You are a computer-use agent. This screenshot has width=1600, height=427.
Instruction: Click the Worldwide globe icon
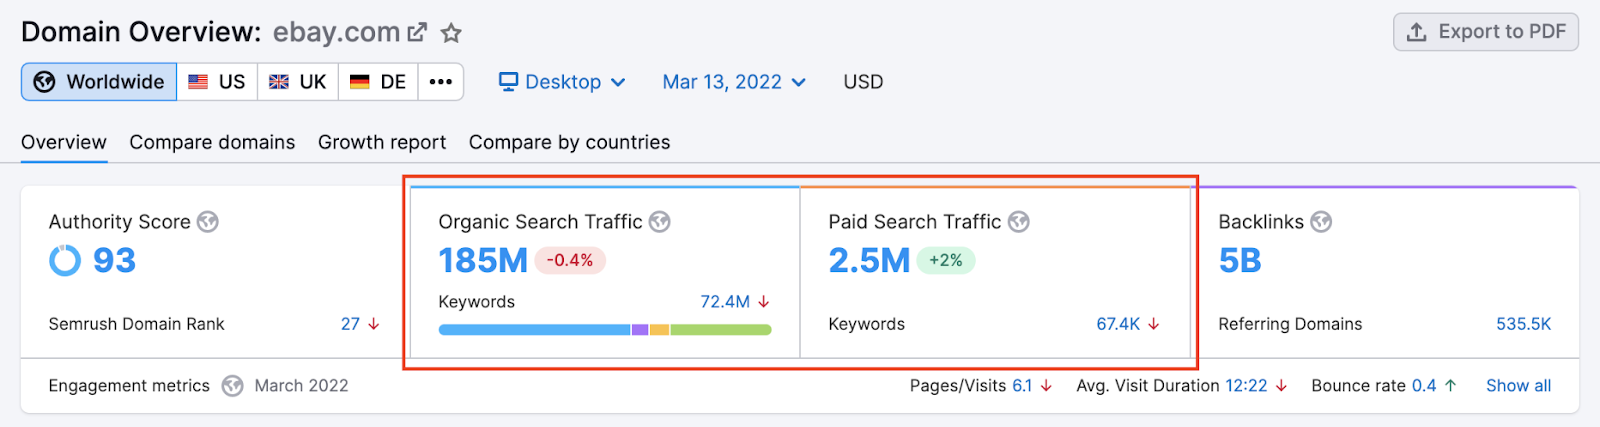tap(44, 82)
